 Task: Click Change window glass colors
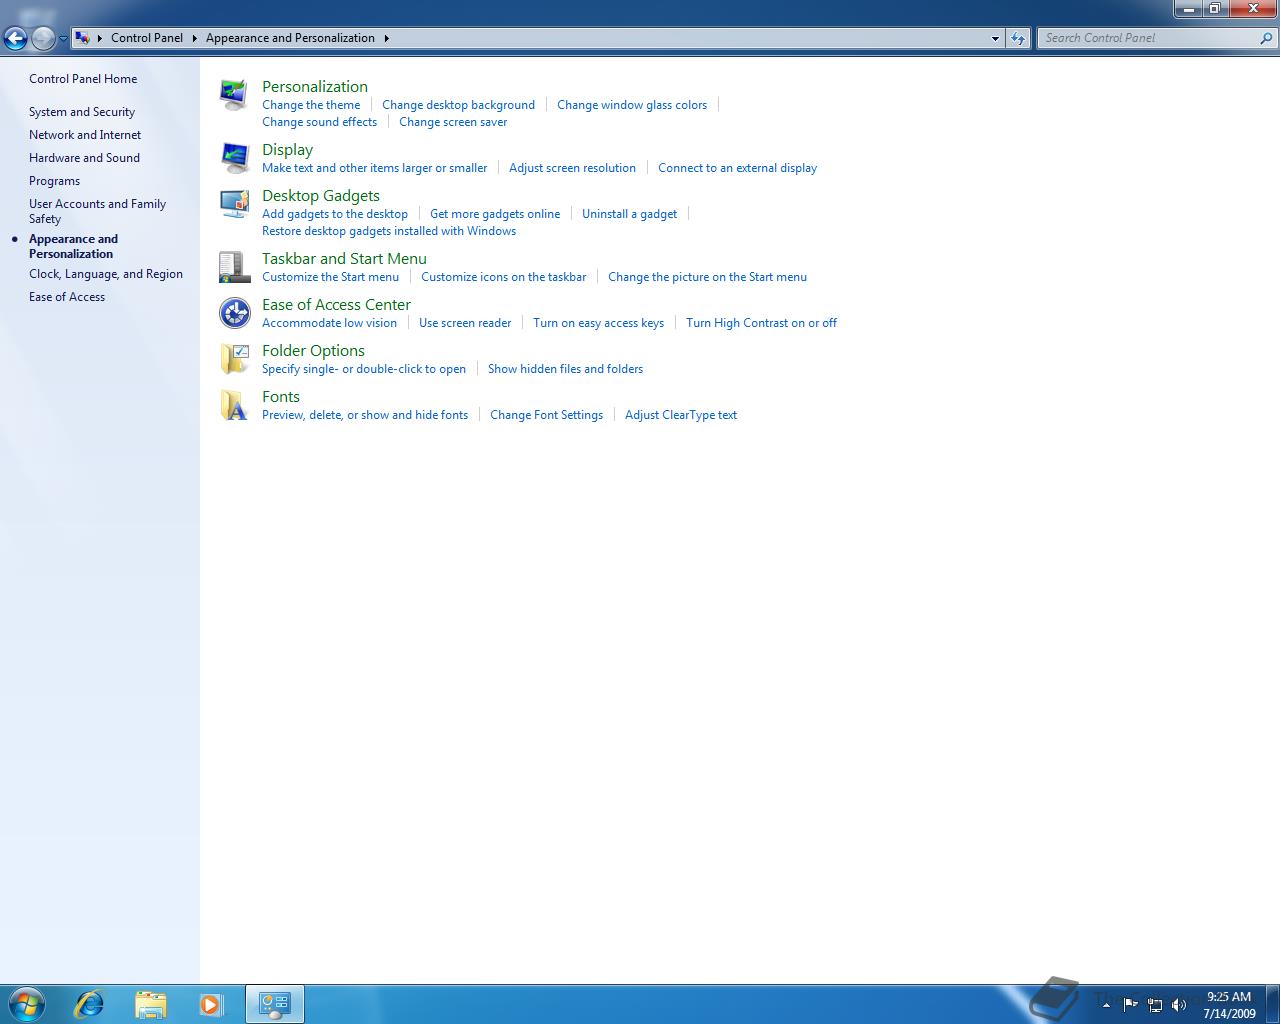(x=632, y=105)
